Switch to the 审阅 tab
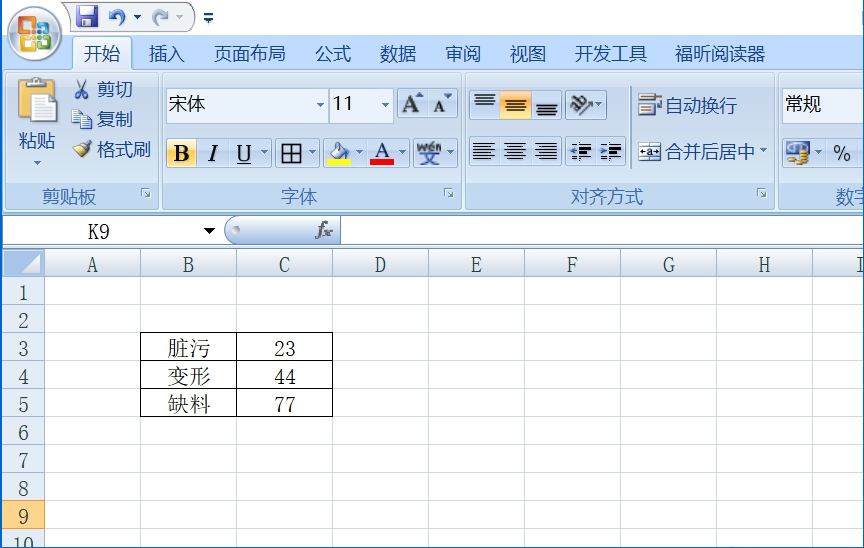This screenshot has width=864, height=548. click(463, 54)
